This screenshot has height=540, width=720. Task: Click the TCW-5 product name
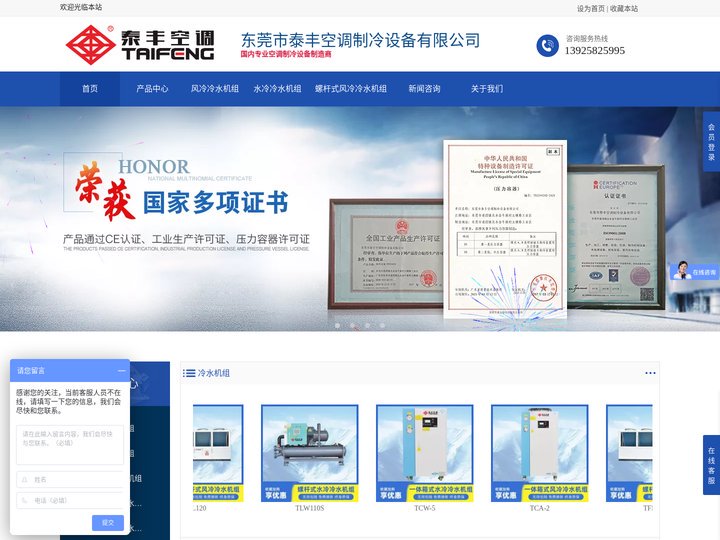[425, 508]
